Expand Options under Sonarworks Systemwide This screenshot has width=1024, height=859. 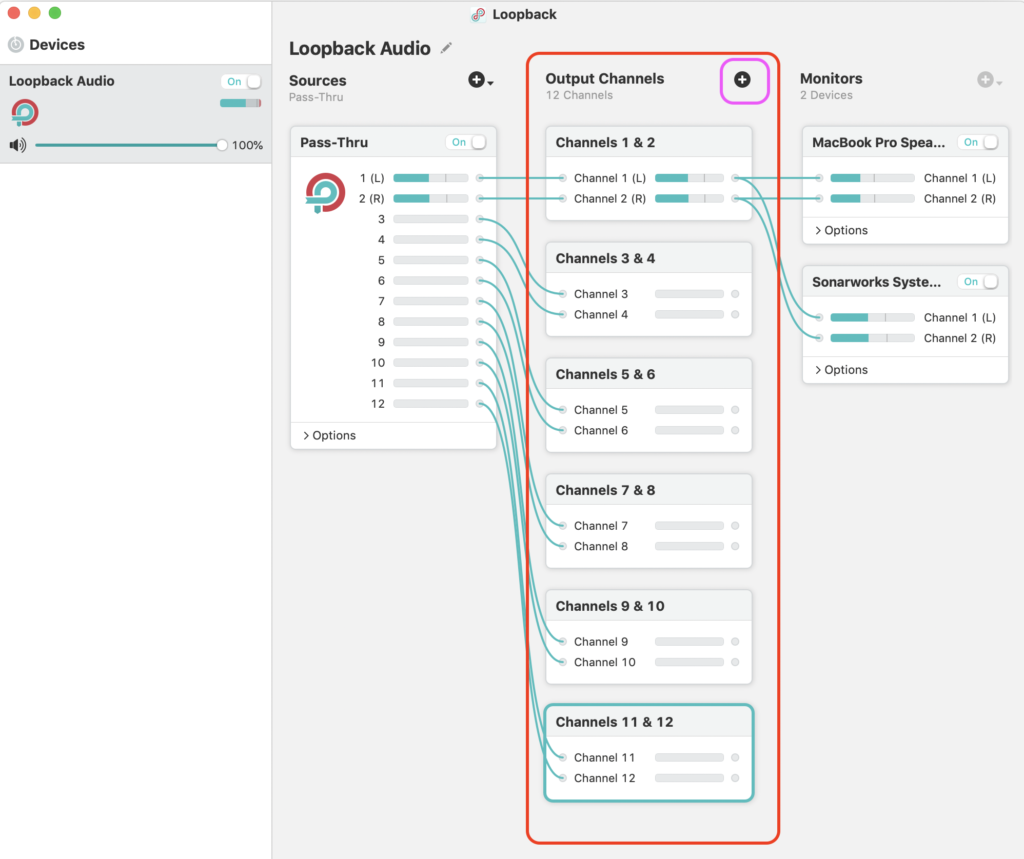841,370
